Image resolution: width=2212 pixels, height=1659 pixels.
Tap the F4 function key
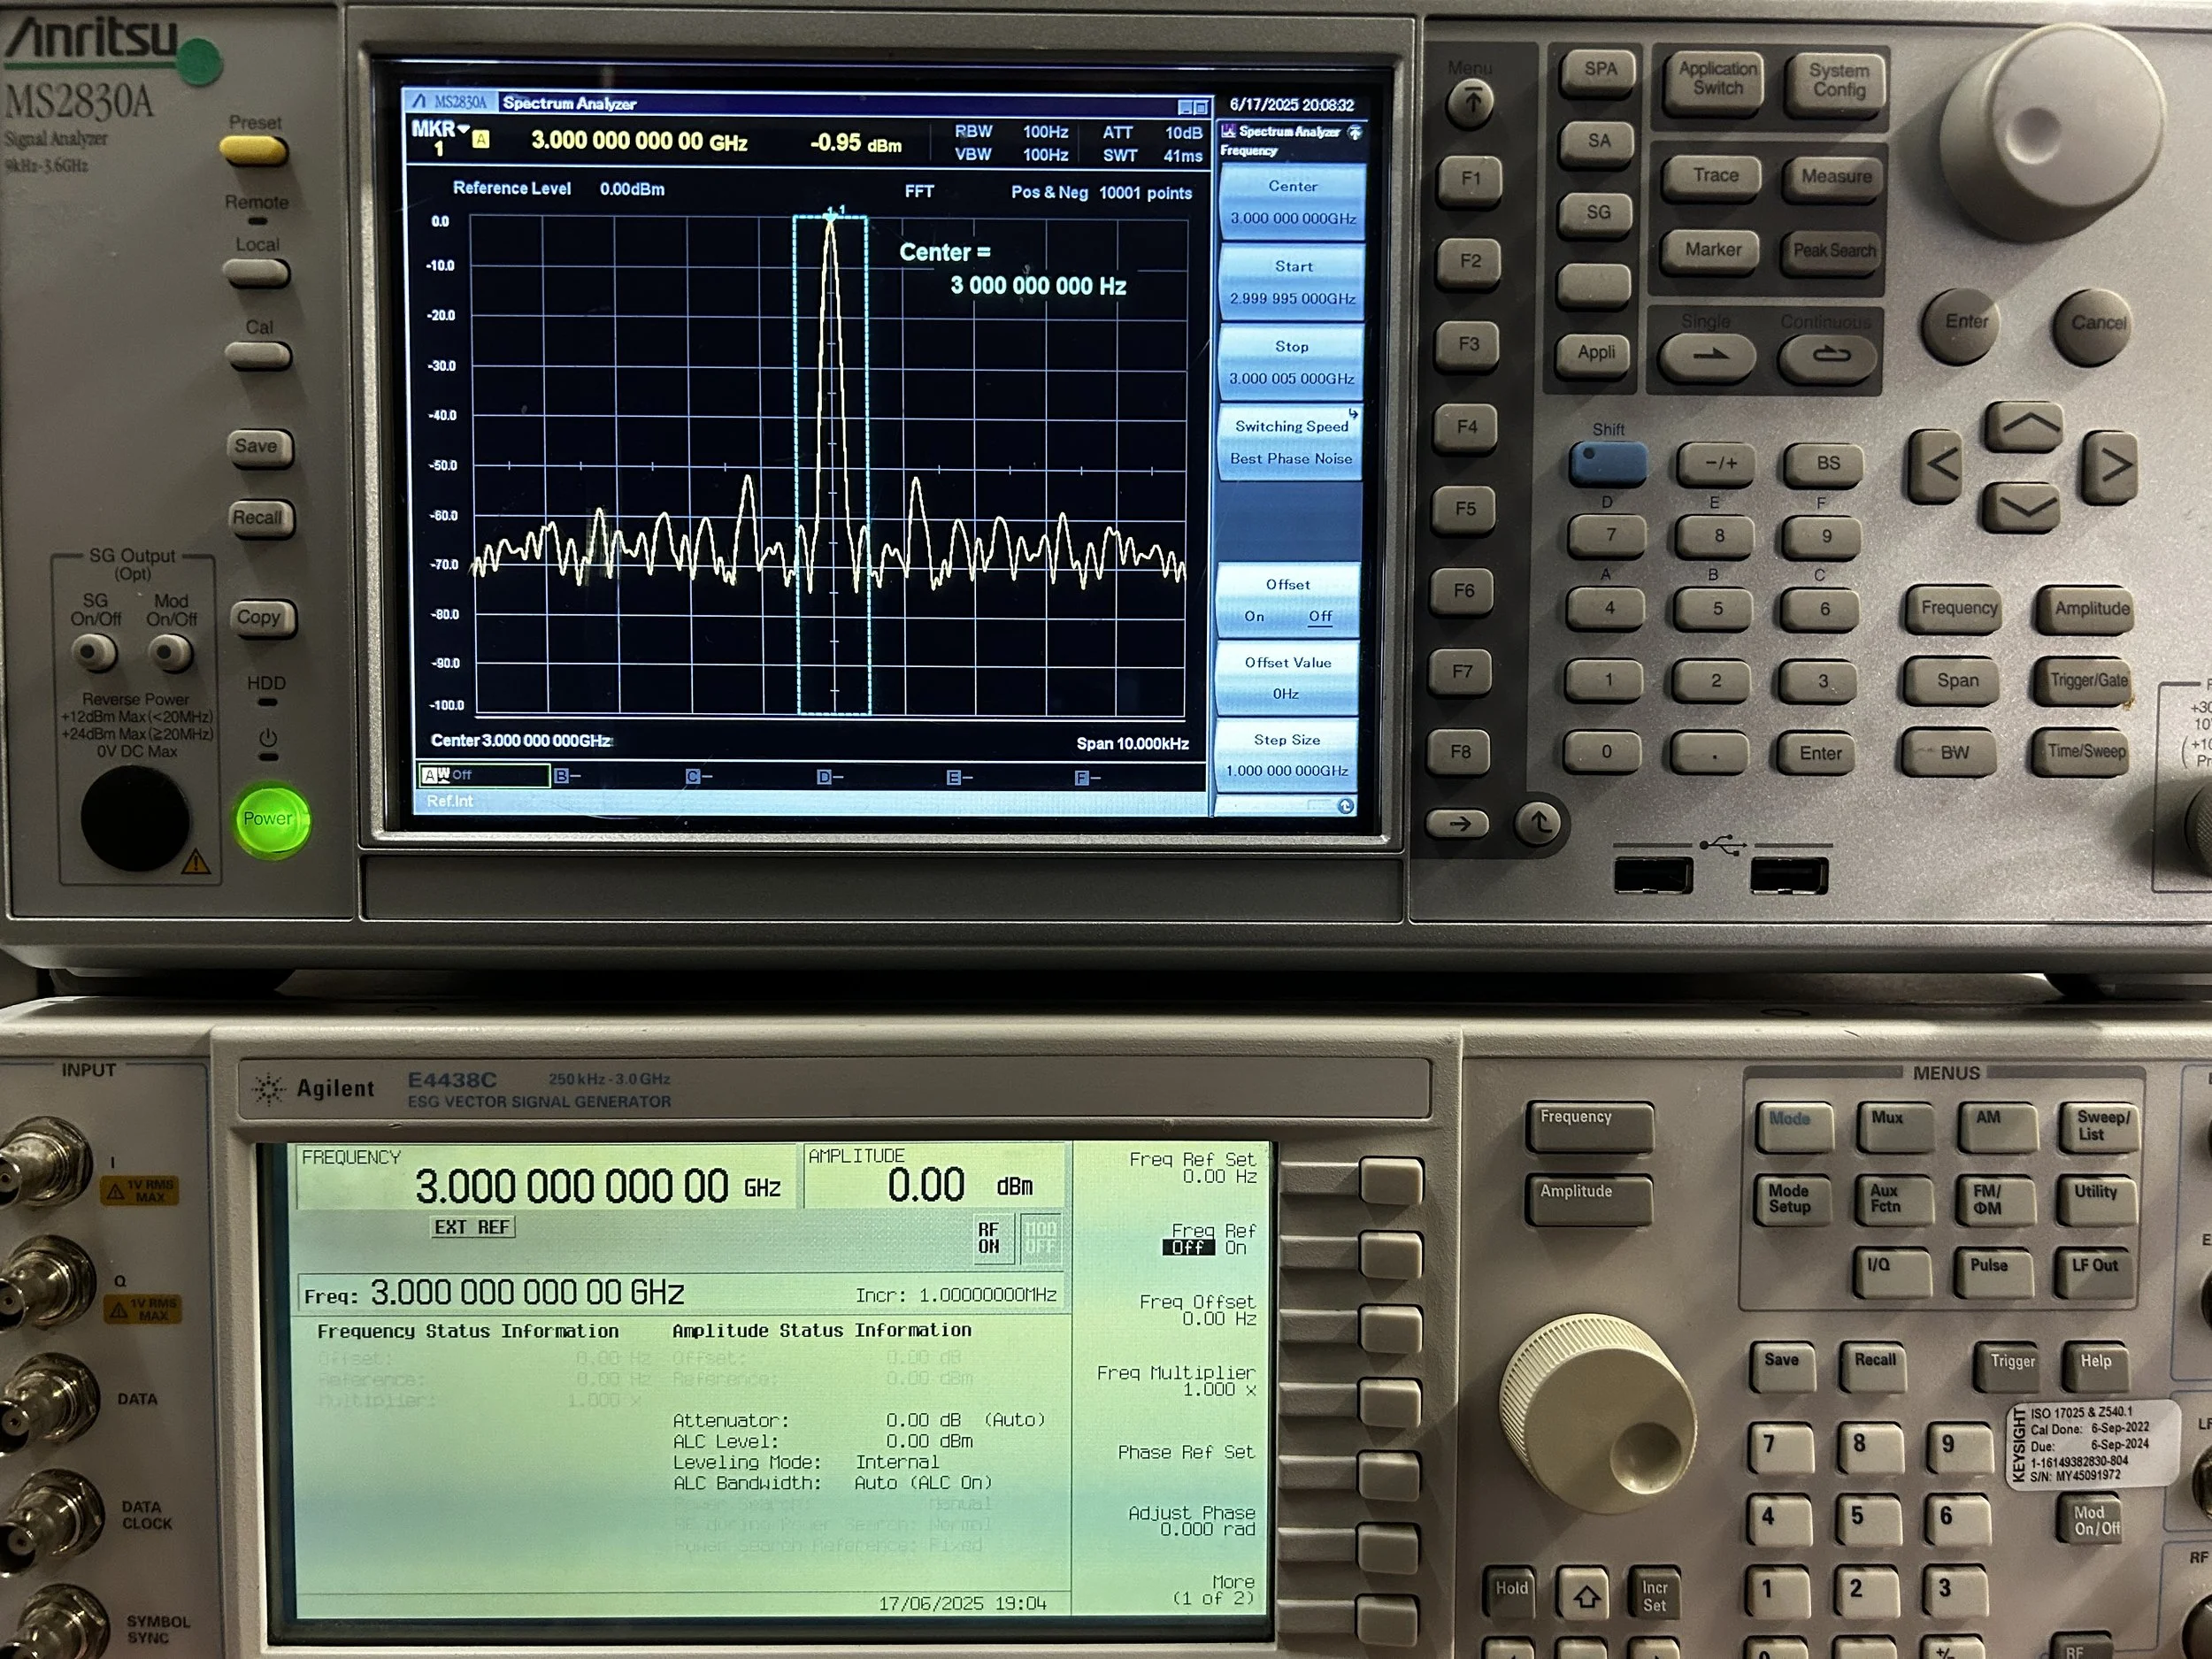[x=1466, y=428]
